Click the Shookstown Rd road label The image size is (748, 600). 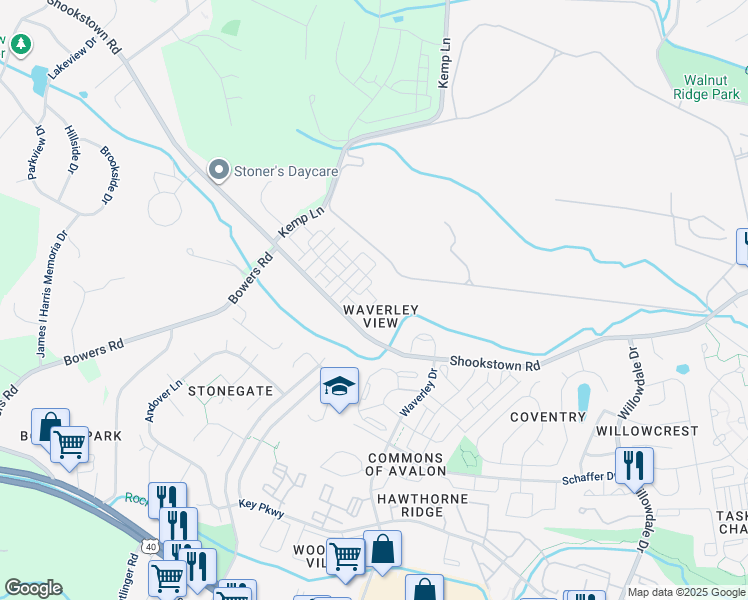click(x=495, y=363)
